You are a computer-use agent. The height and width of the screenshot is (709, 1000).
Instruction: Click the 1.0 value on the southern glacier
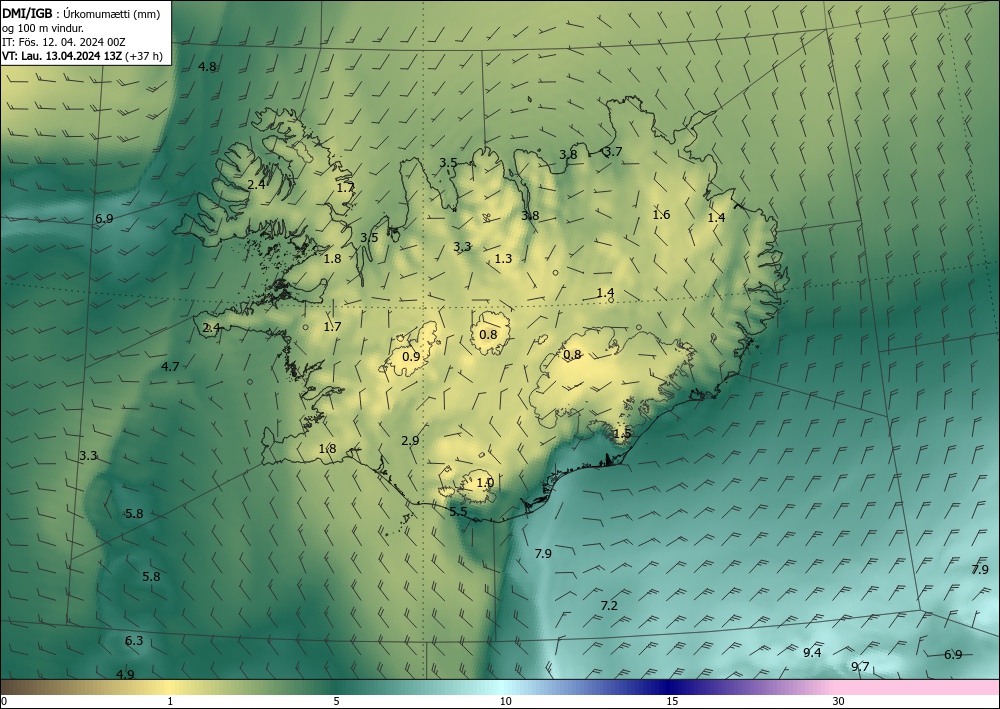click(485, 483)
